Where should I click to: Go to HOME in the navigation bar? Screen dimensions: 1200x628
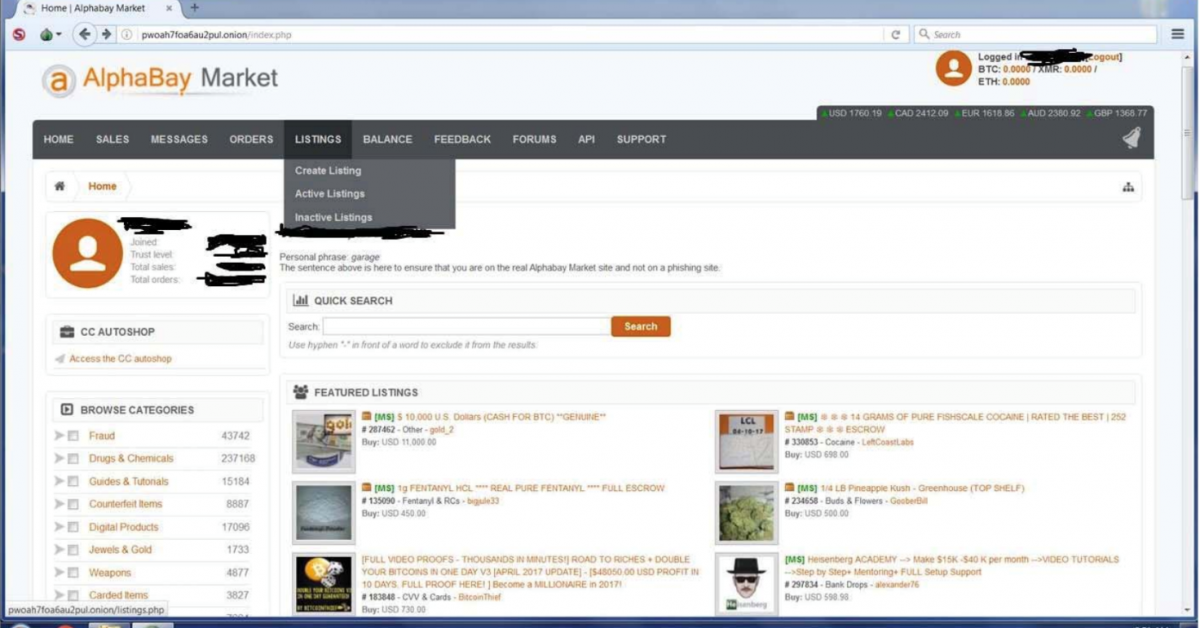(59, 140)
